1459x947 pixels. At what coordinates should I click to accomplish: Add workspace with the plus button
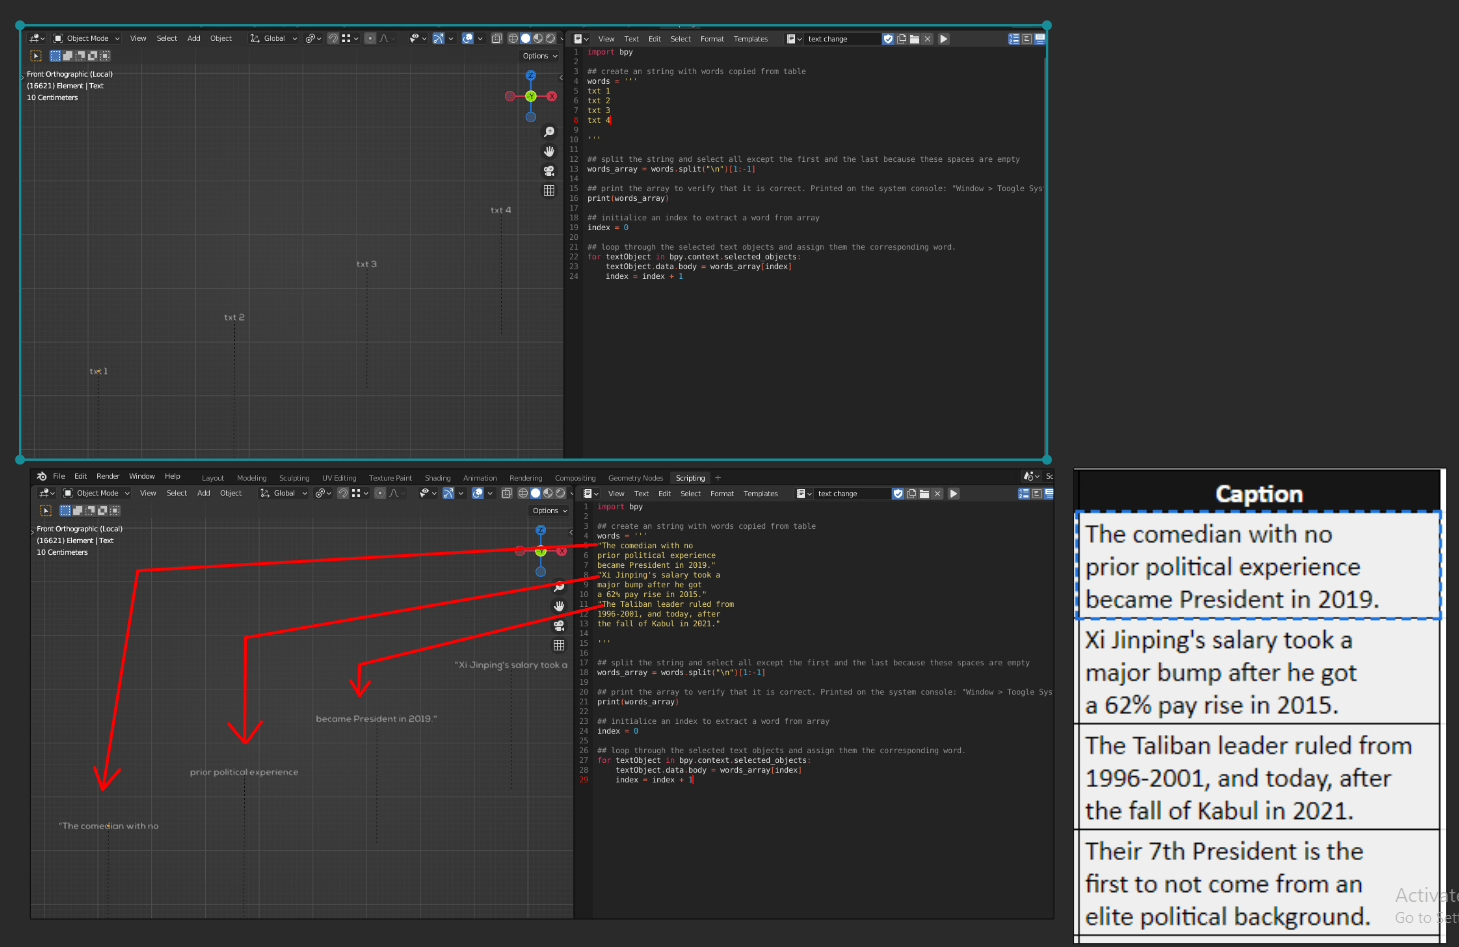click(x=718, y=478)
